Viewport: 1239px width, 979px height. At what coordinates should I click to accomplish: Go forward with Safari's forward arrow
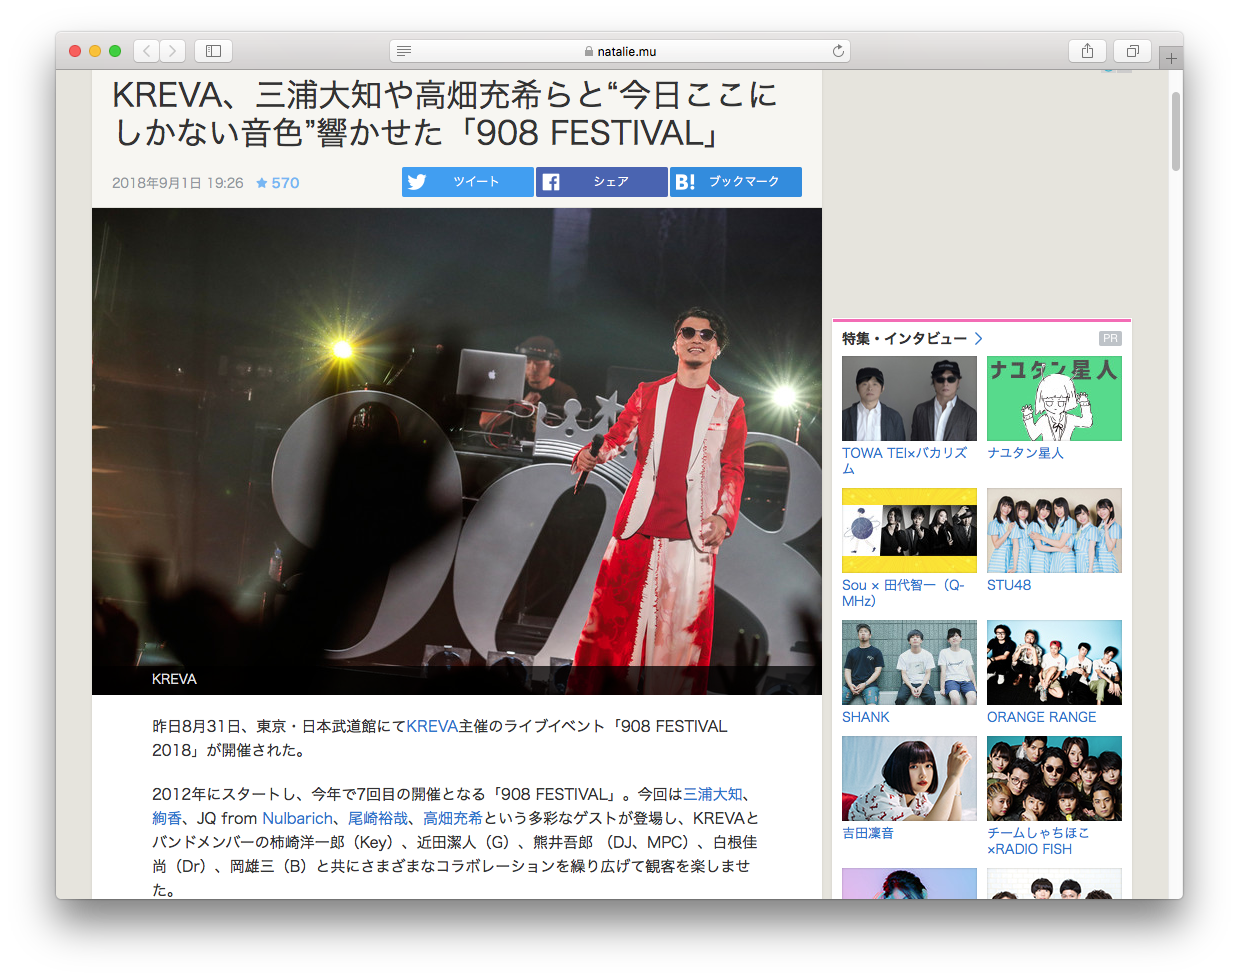click(173, 51)
